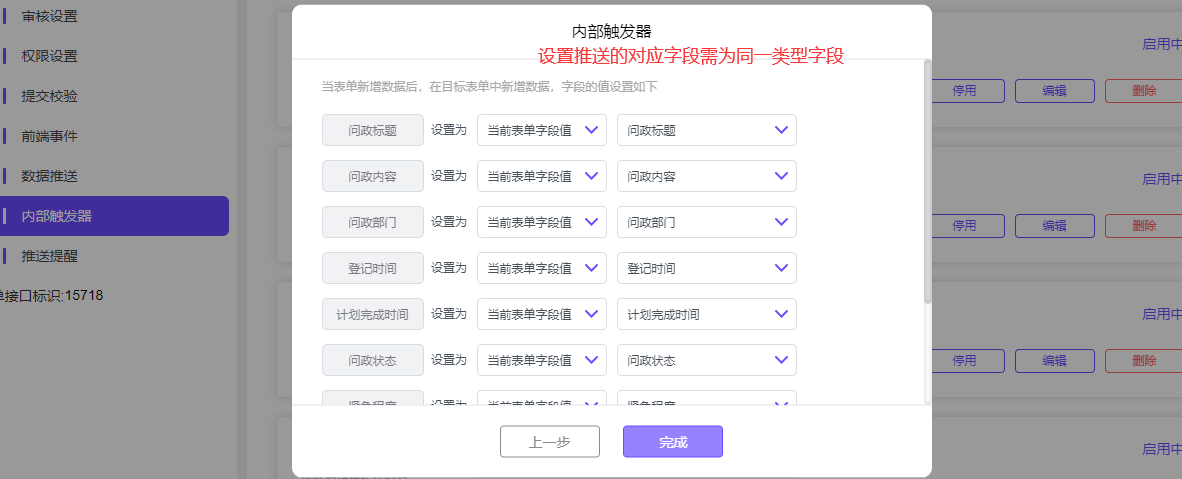This screenshot has height=479, width=1182.
Task: Select 数据推送 in the sidebar
Action: [50, 176]
